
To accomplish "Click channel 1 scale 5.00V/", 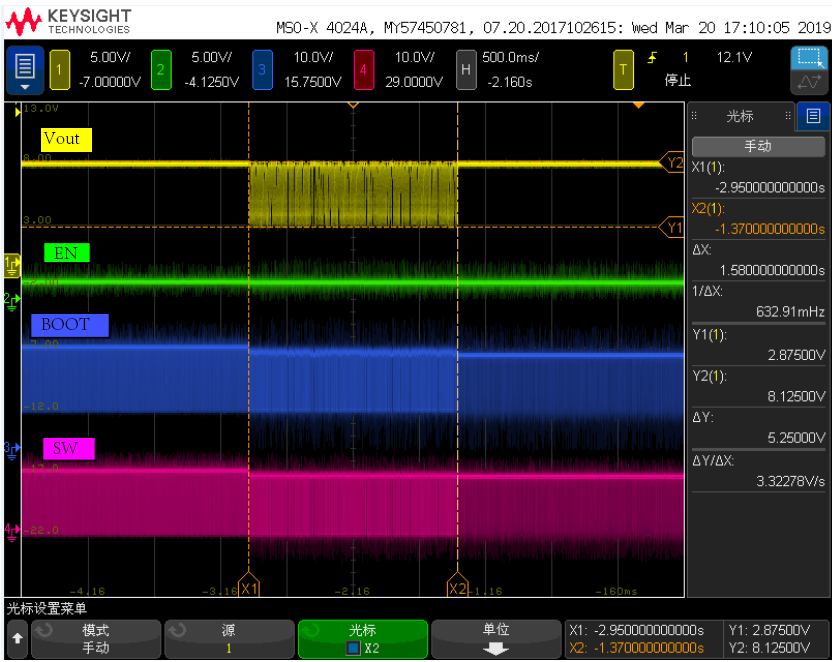I will coord(110,57).
